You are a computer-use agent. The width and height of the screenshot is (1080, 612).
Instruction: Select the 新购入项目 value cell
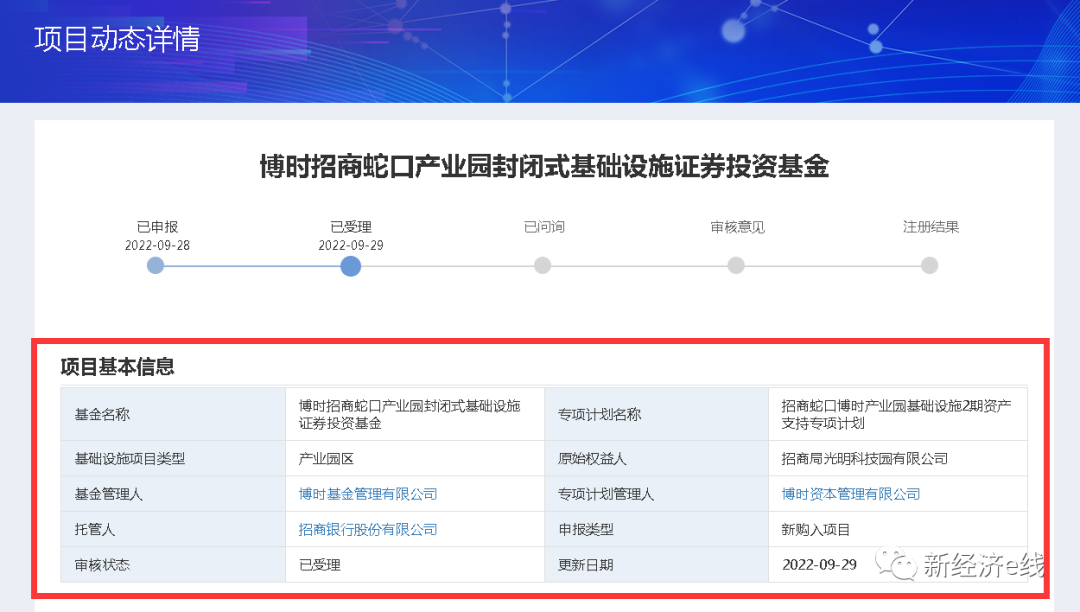[x=815, y=529]
